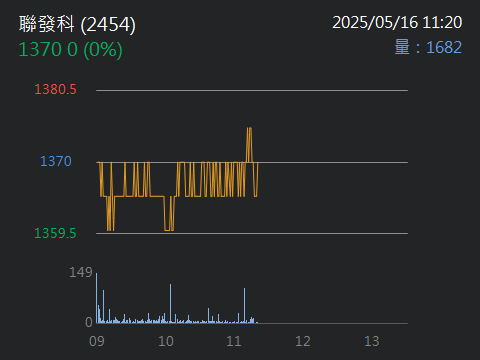
Task: Click the 13 time axis marker
Action: (x=372, y=341)
